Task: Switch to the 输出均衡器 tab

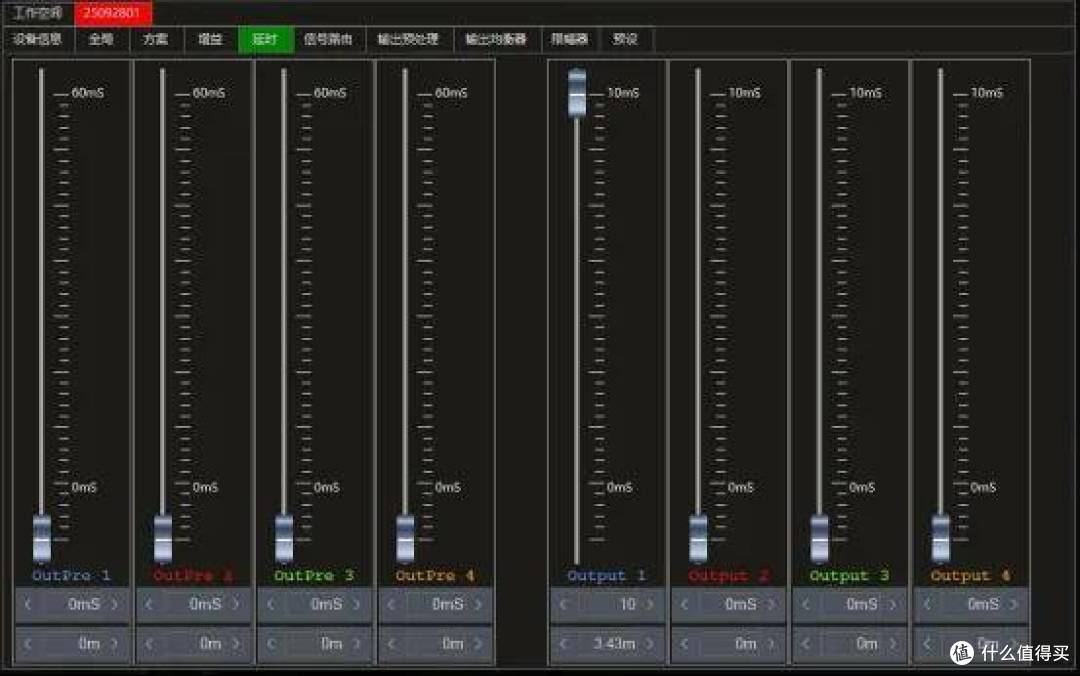Action: pos(497,39)
